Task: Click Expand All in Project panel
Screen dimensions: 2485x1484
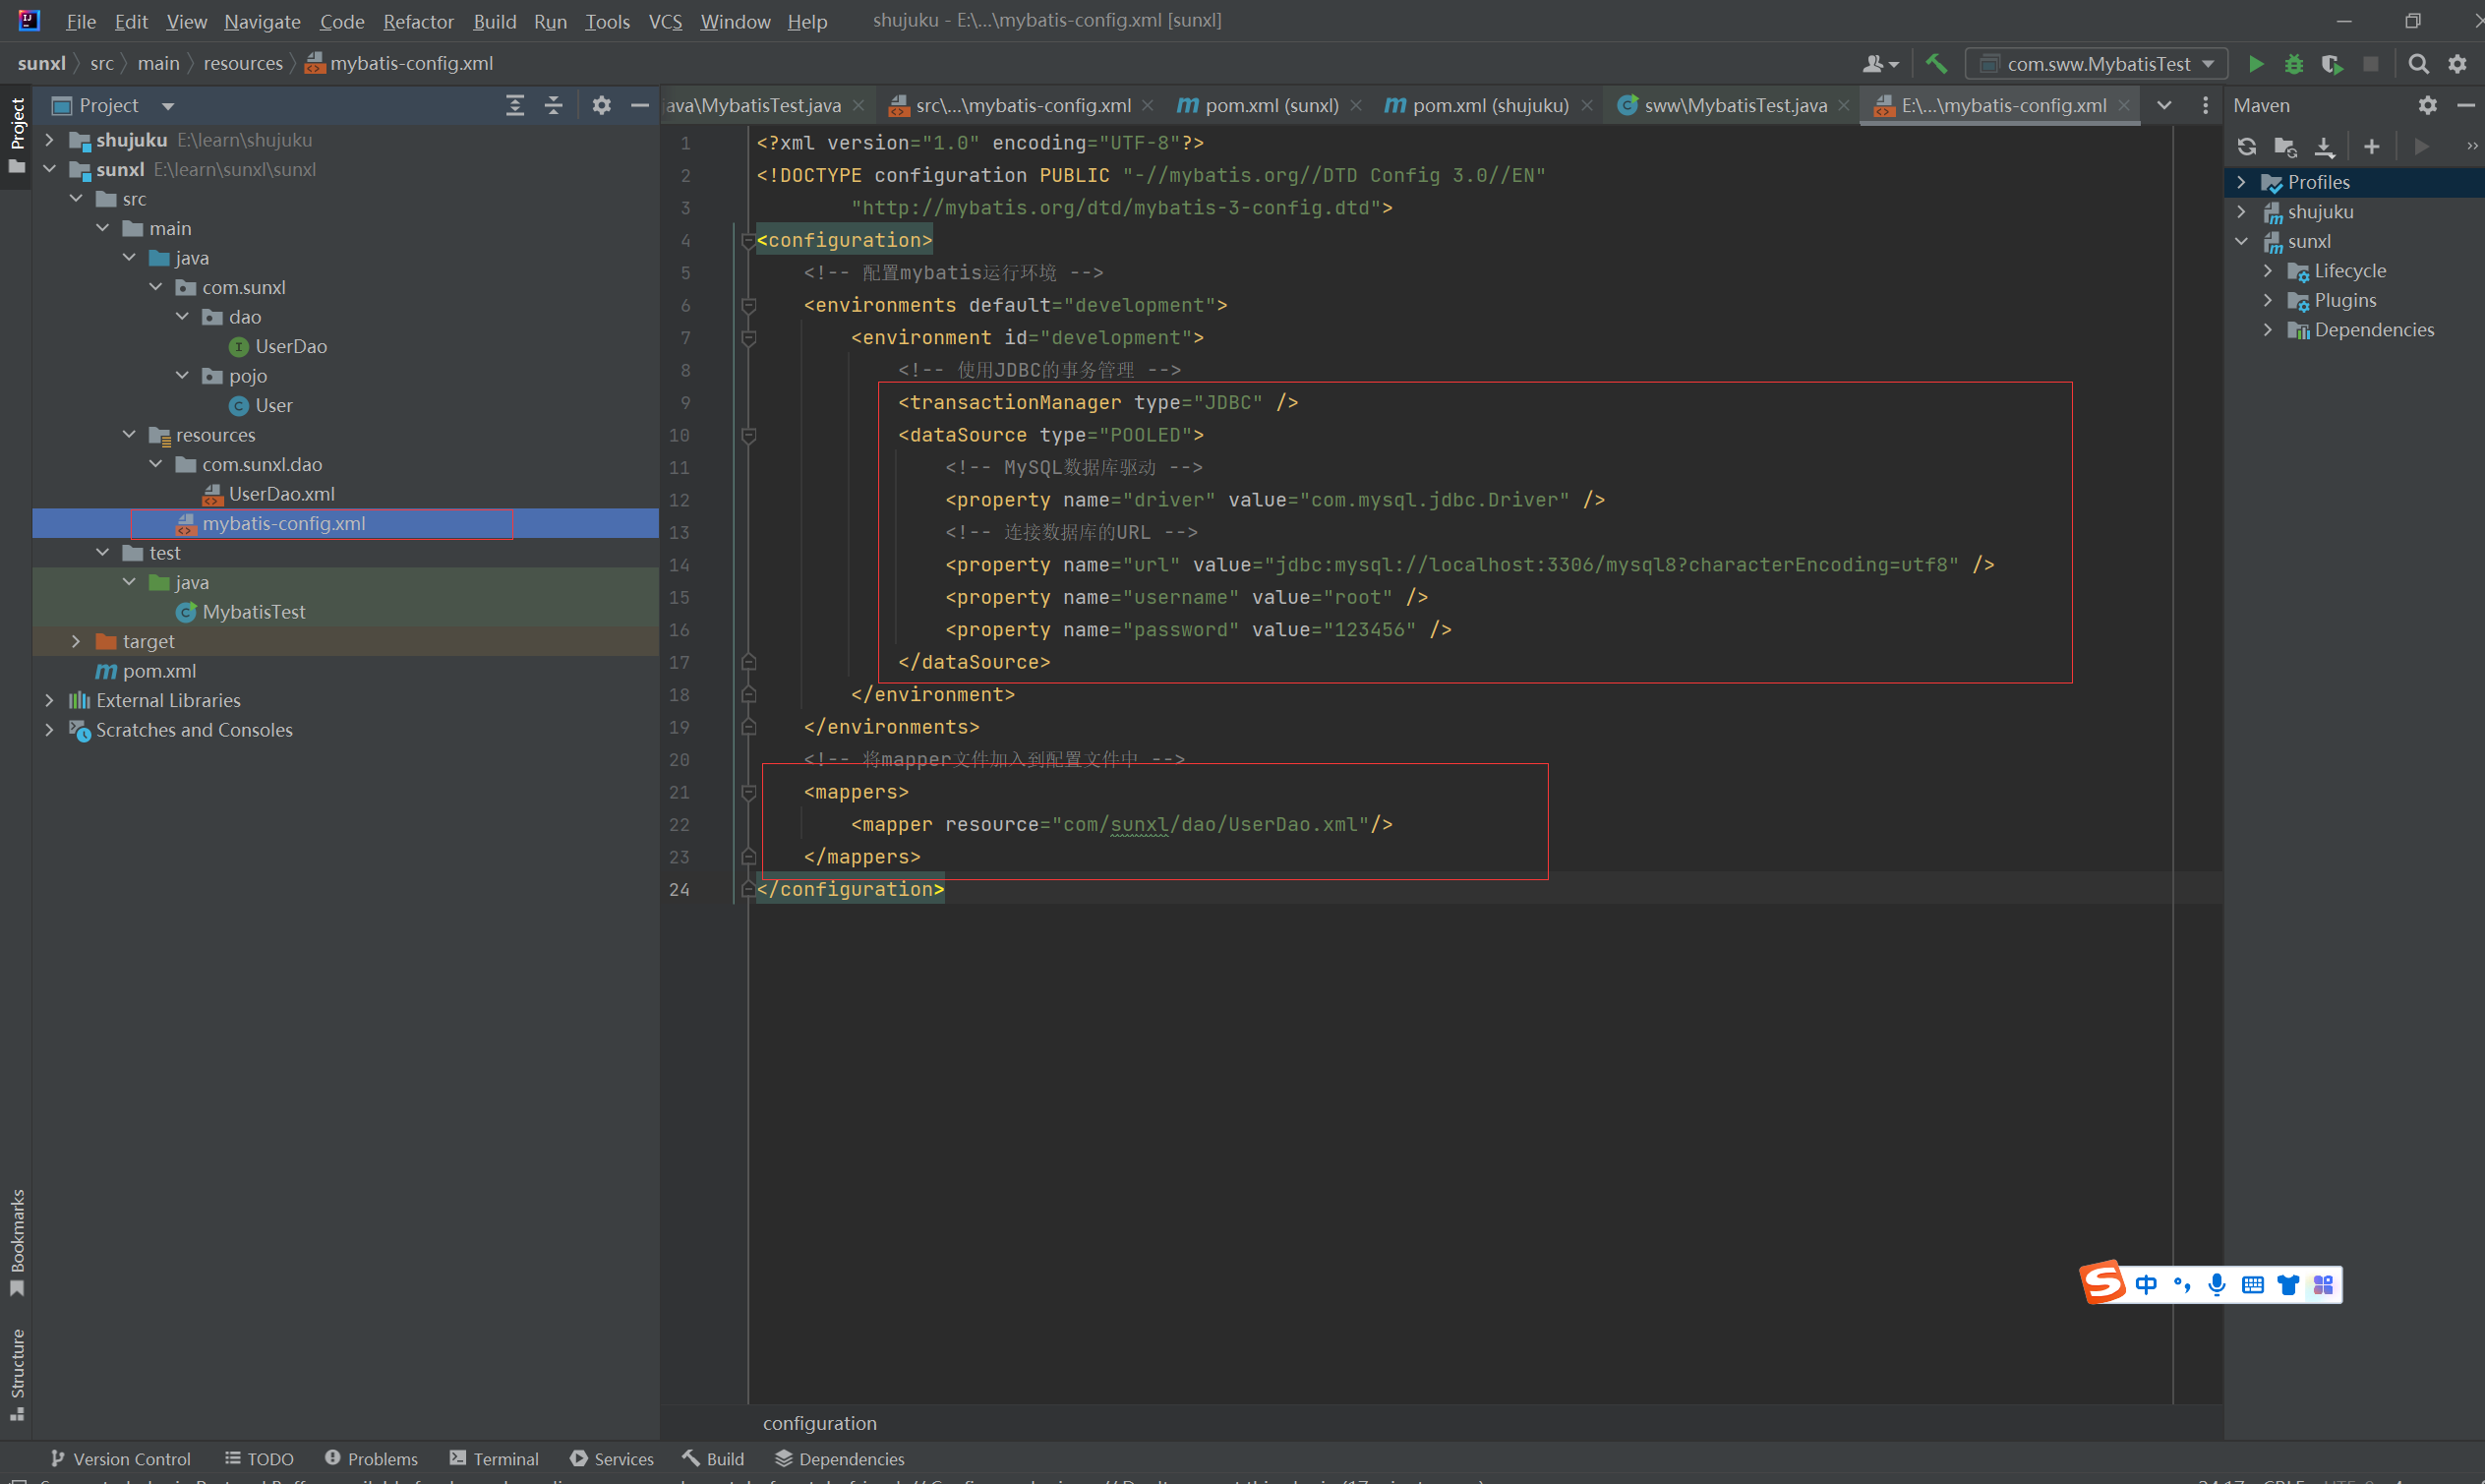Action: [x=515, y=105]
